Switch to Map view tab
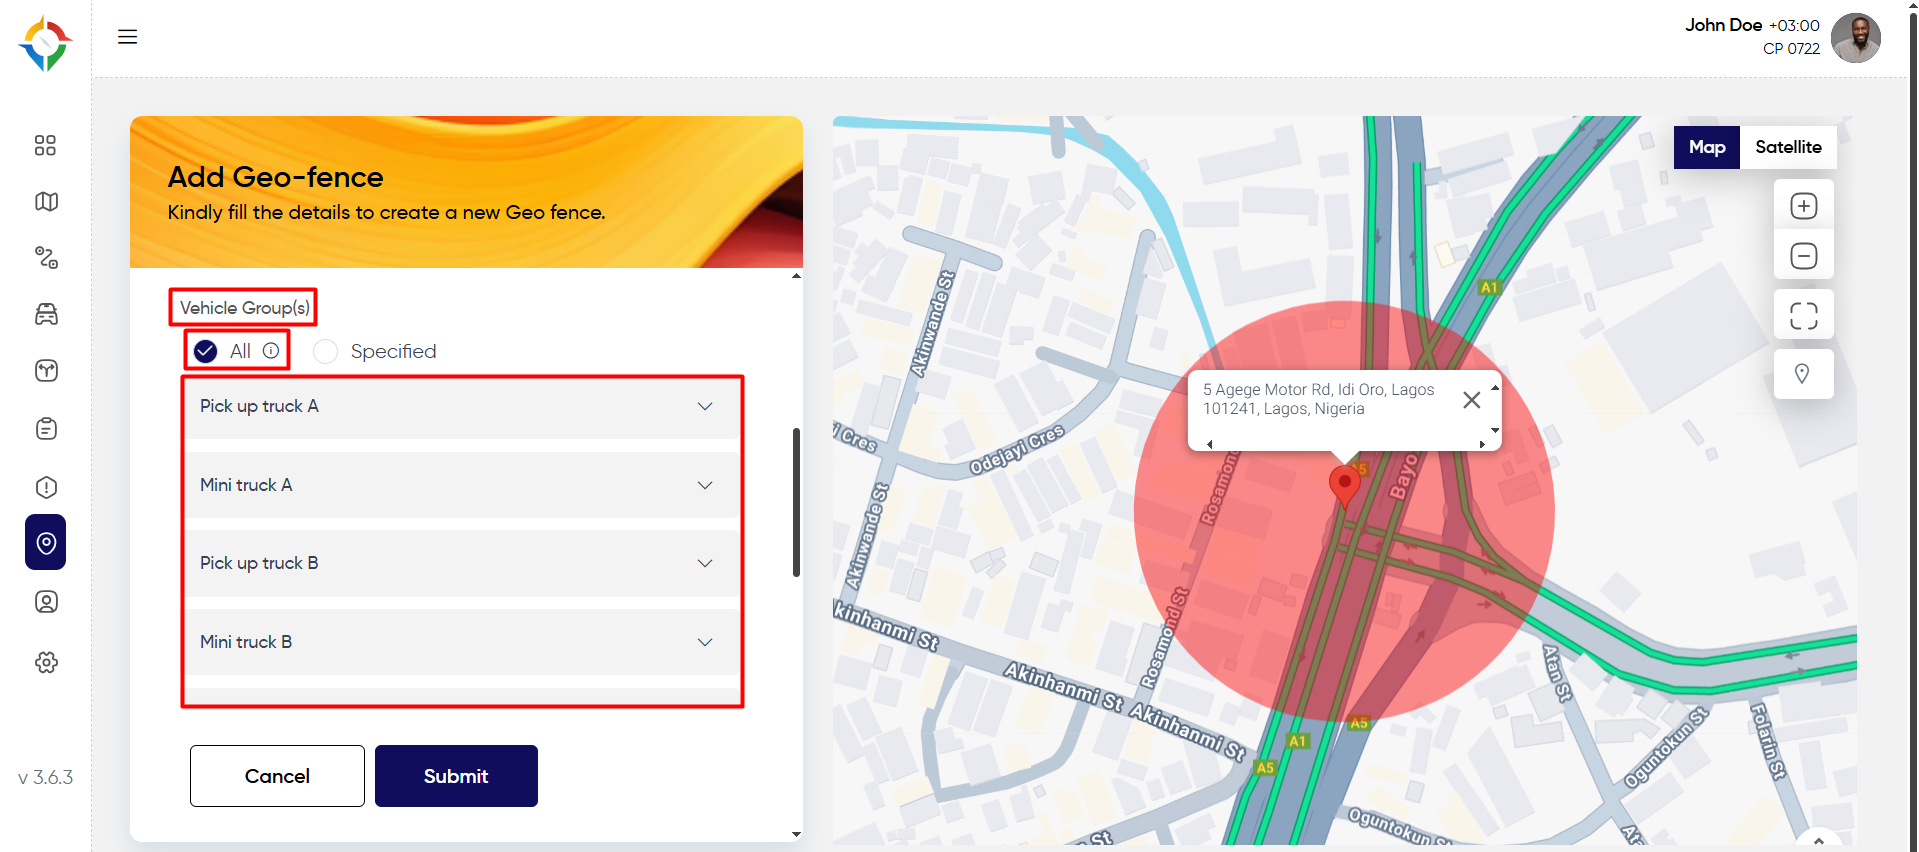This screenshot has height=852, width=1919. (x=1707, y=147)
